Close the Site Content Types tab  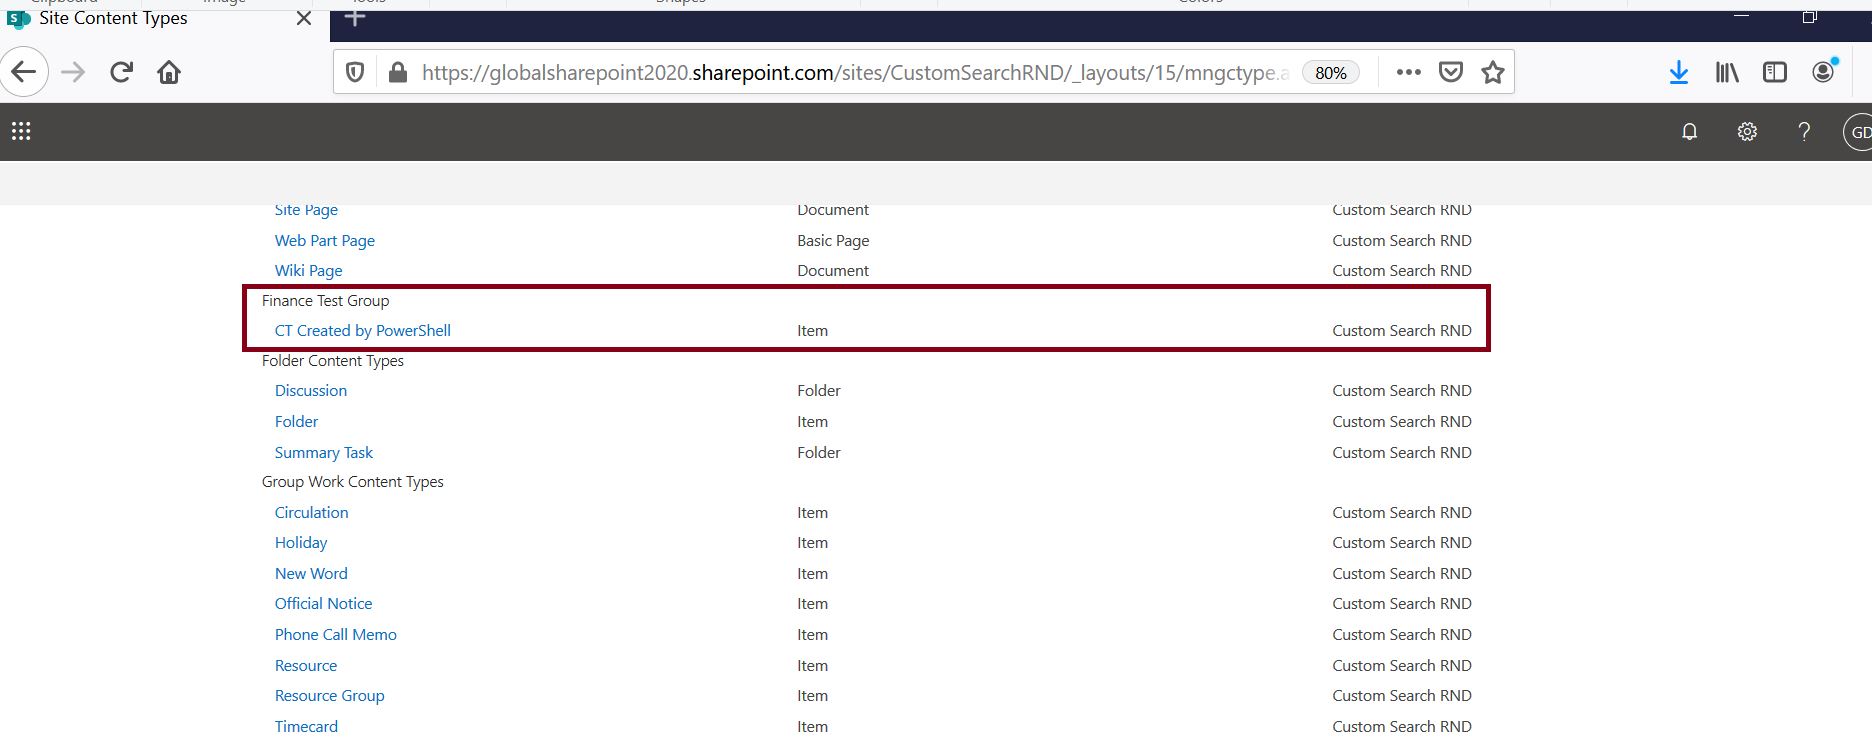click(x=304, y=18)
